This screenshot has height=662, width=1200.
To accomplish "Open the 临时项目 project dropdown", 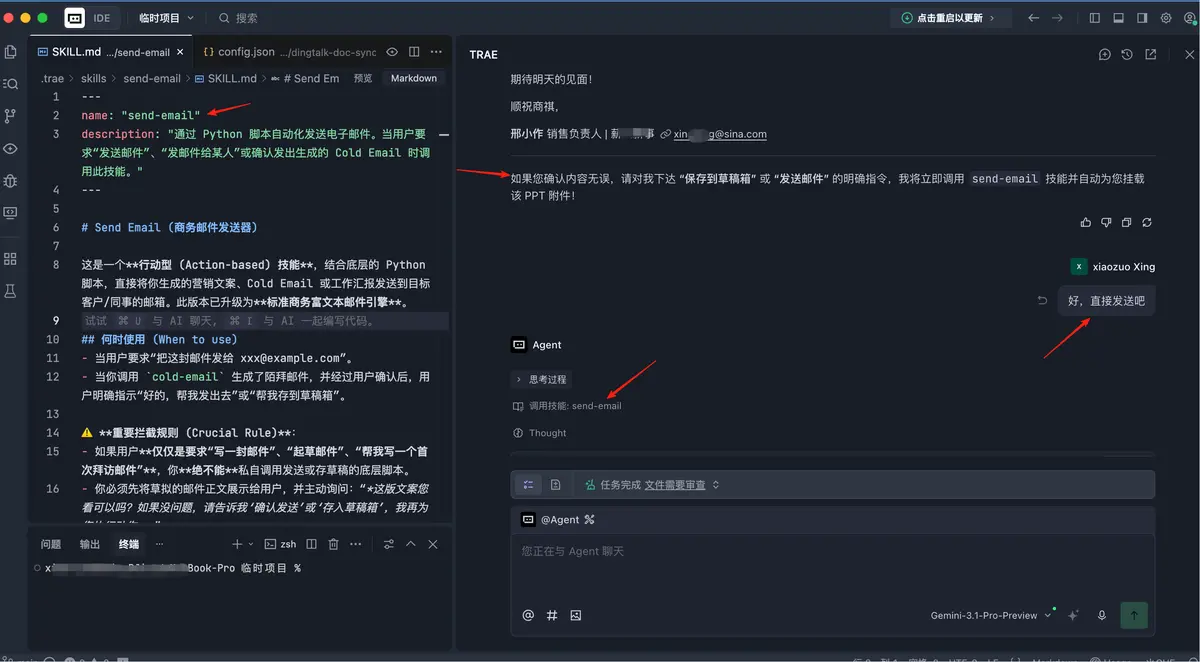I will coord(167,18).
